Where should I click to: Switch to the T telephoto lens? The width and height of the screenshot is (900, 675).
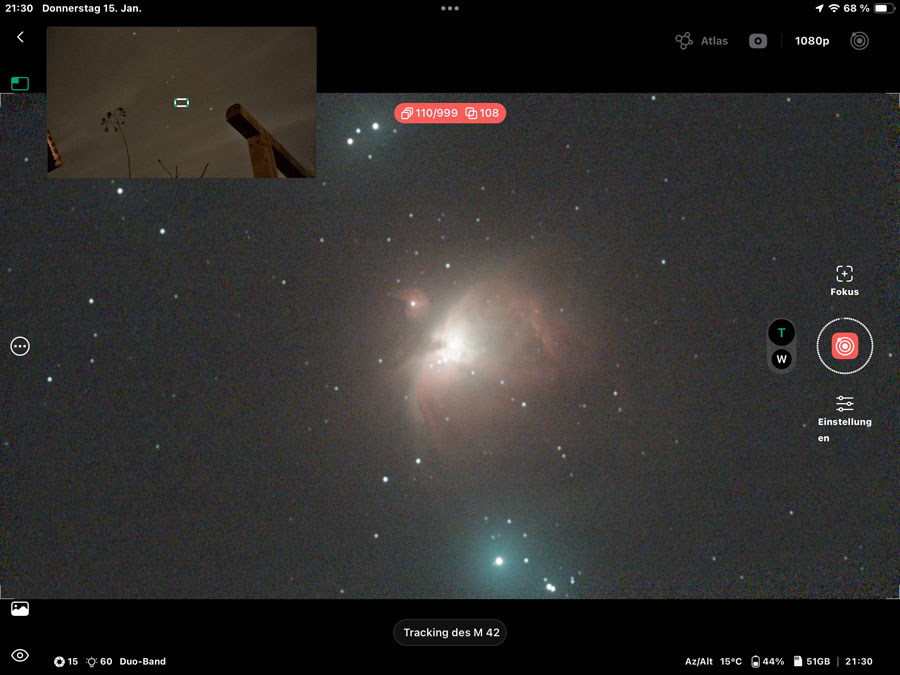click(x=781, y=333)
